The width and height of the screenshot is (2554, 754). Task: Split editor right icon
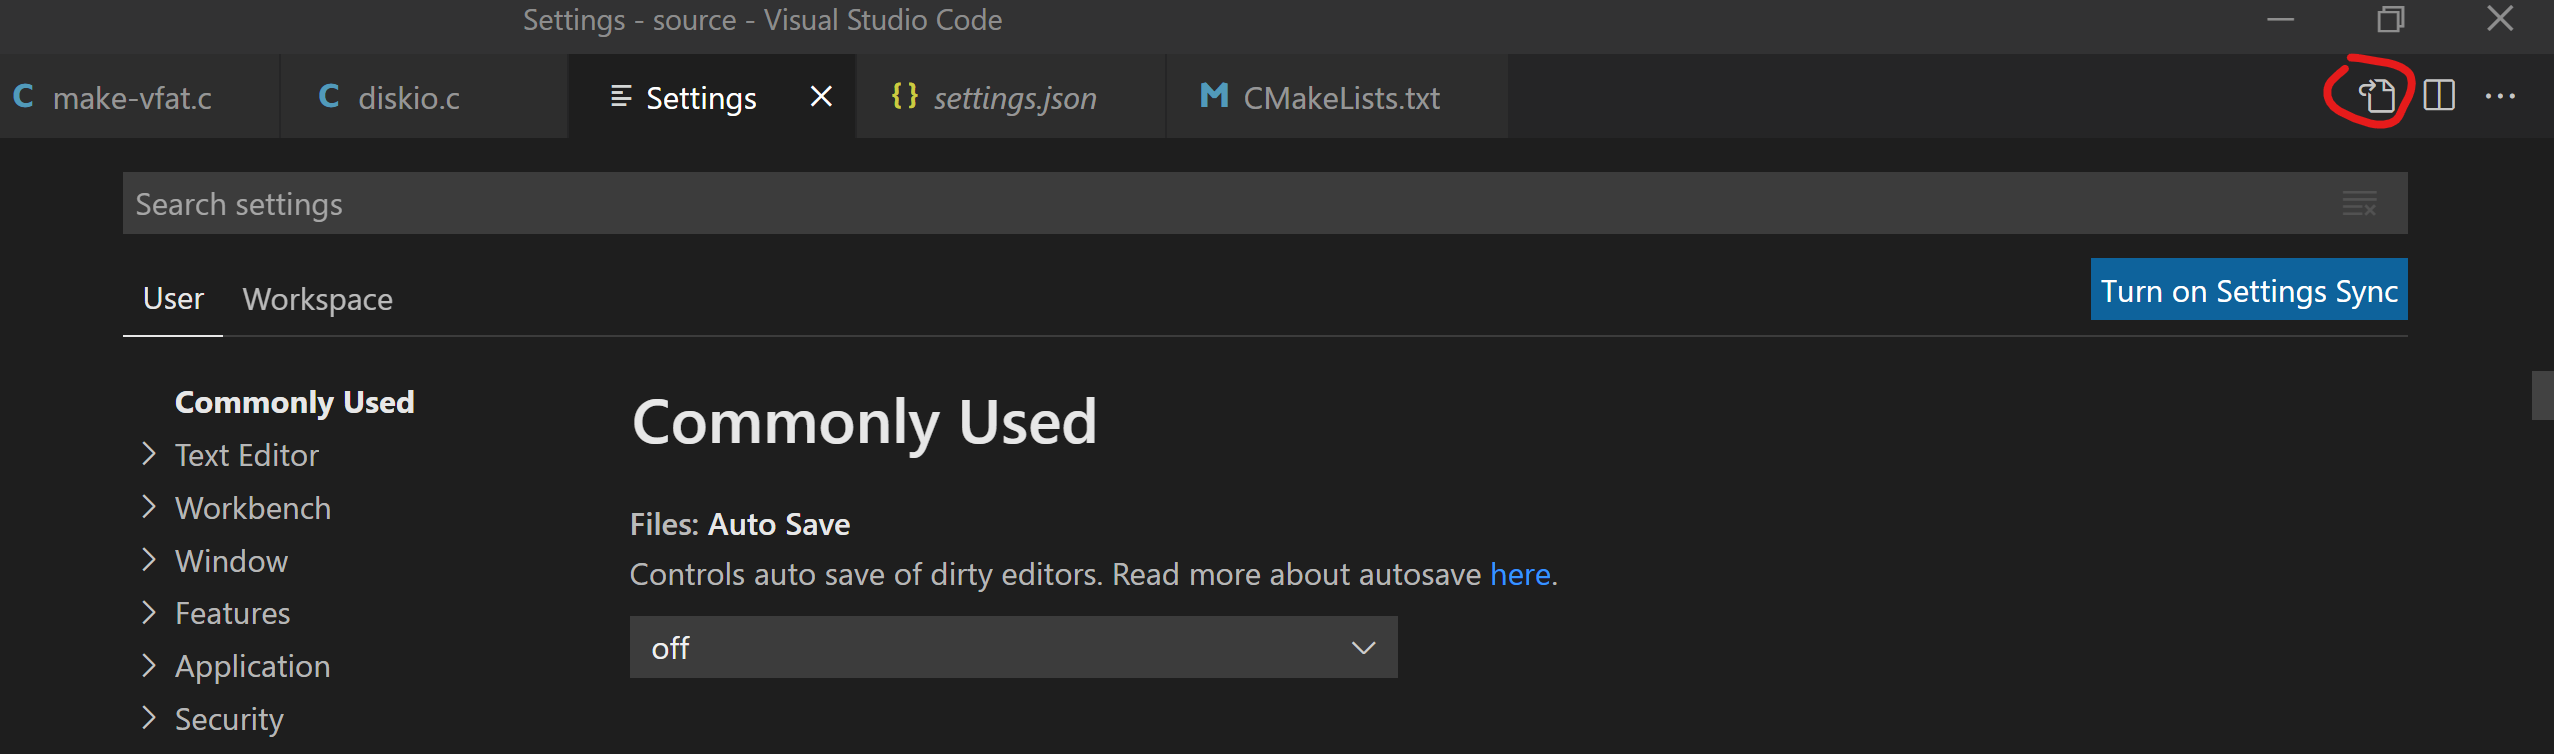tap(2439, 96)
